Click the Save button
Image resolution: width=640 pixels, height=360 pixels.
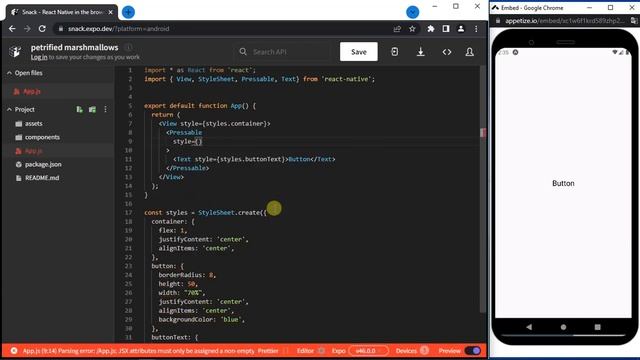click(359, 52)
